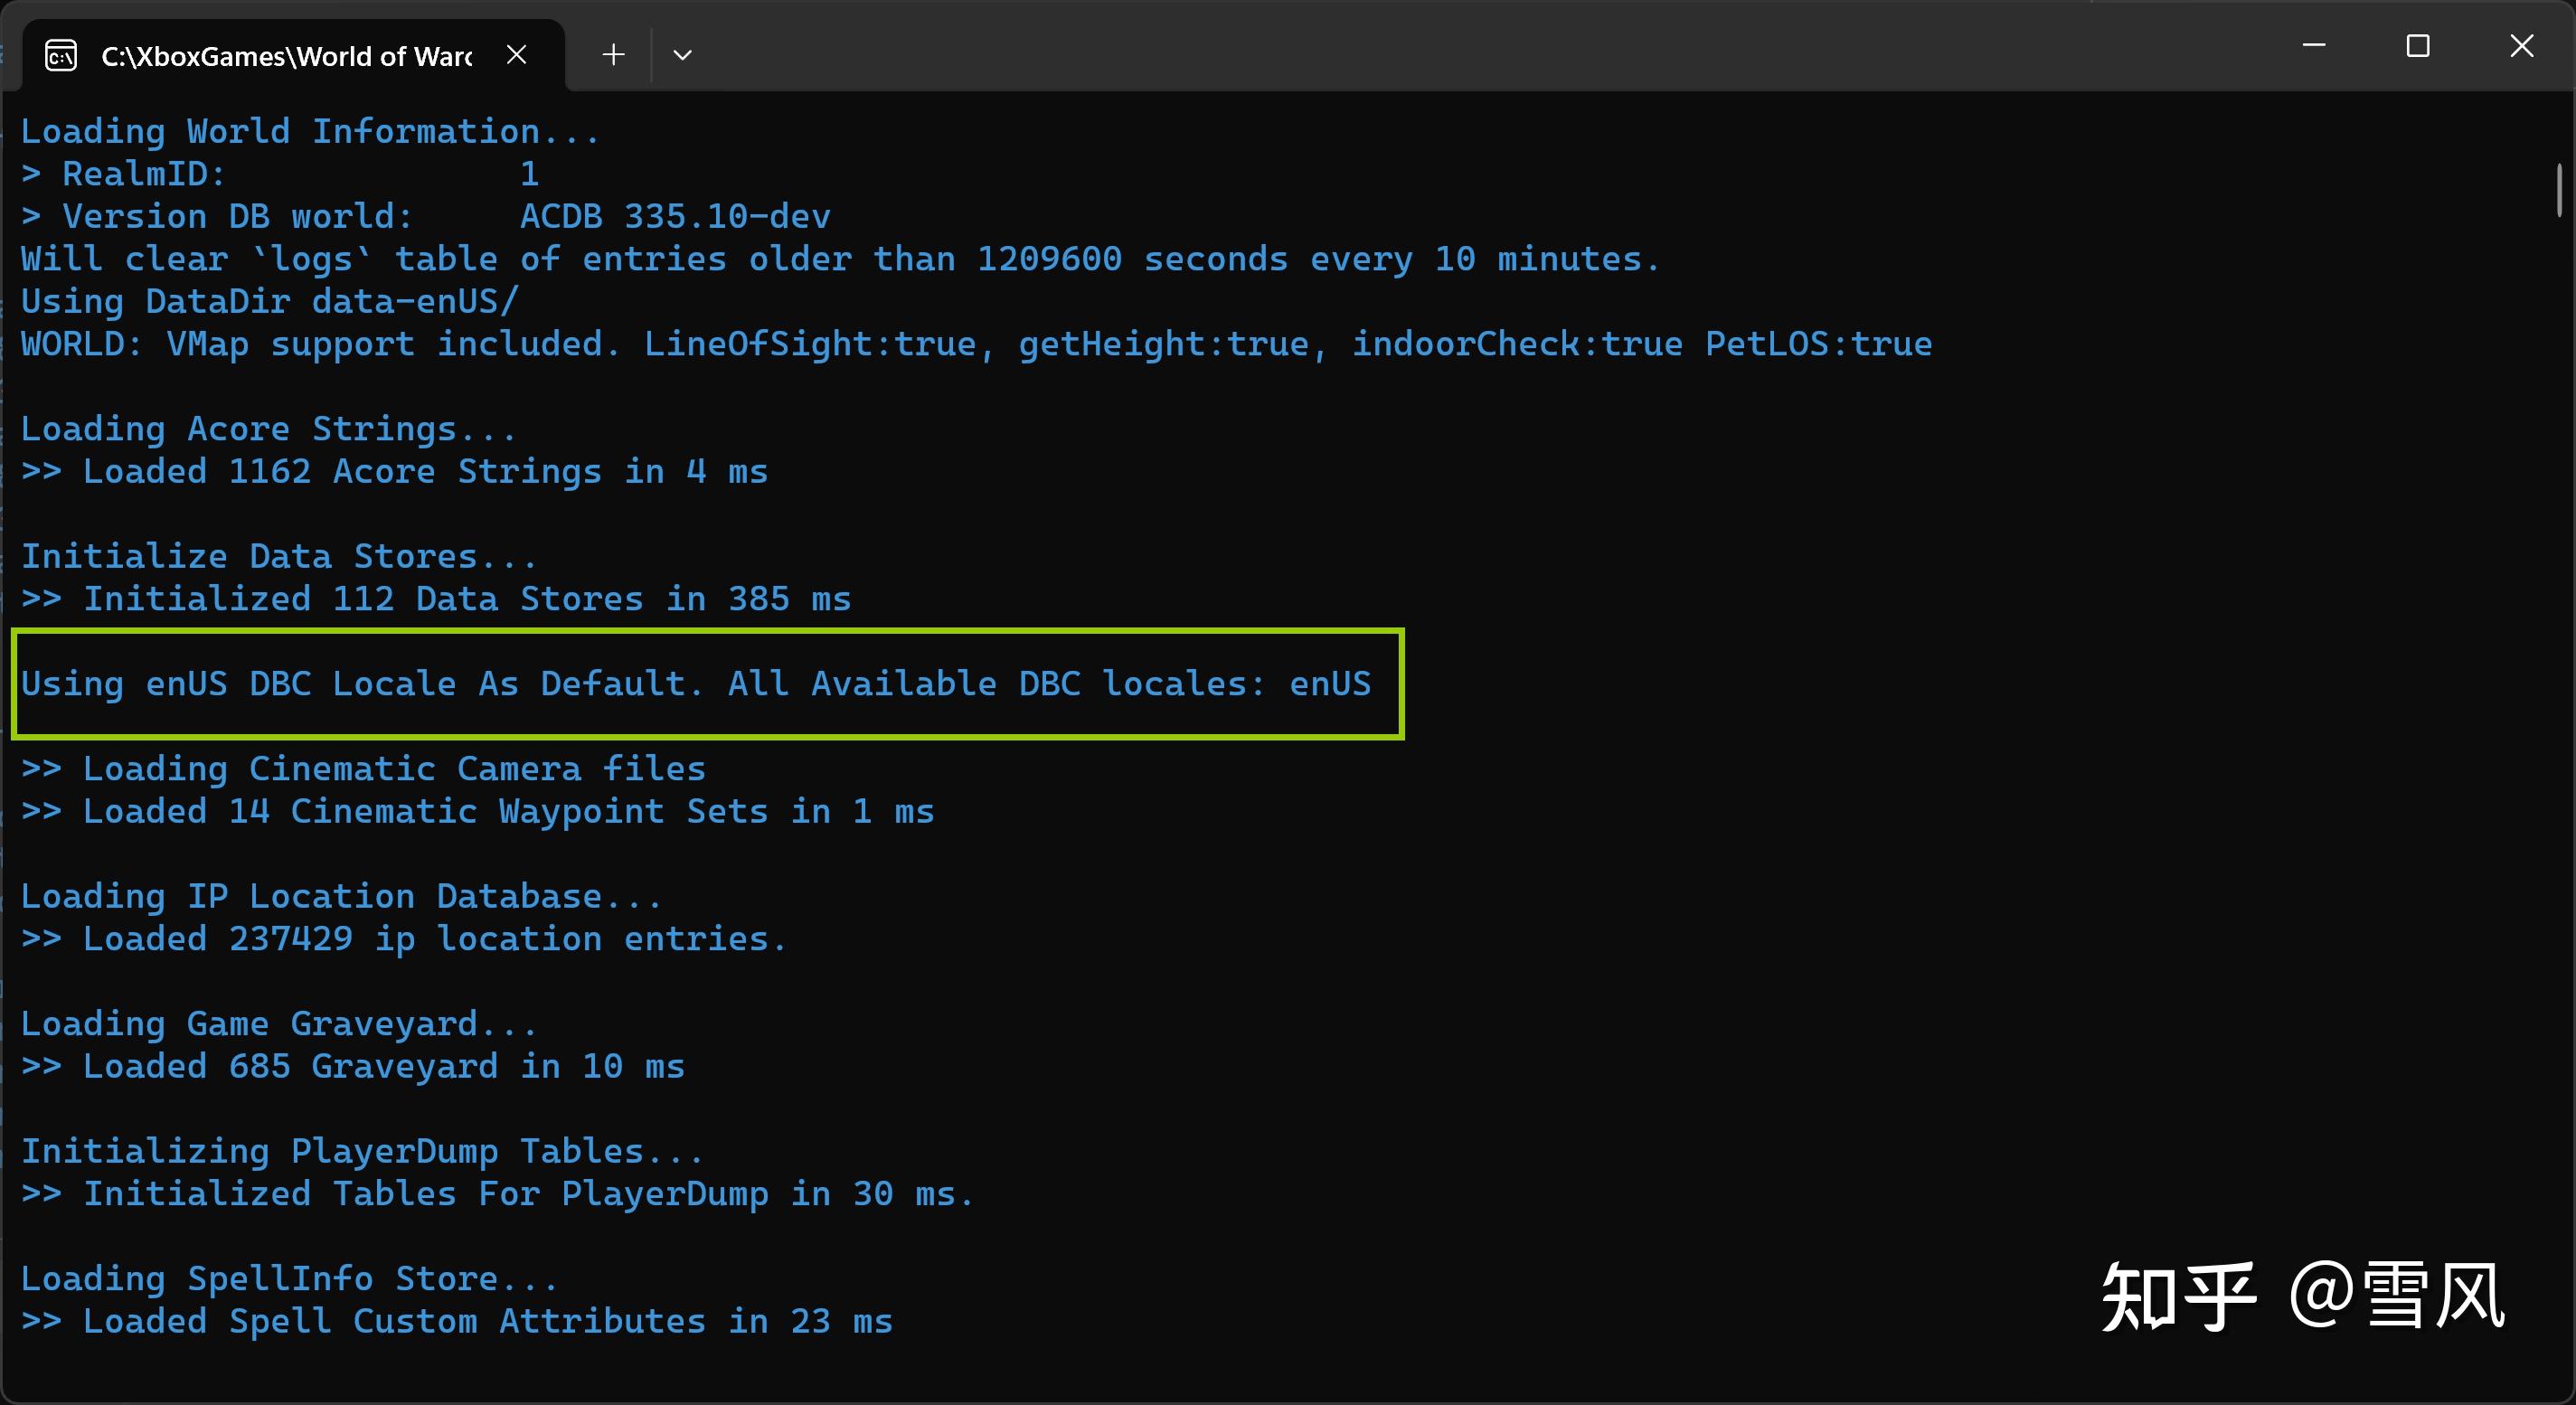The height and width of the screenshot is (1405, 2576).
Task: Click the Loaded 14 Cinematic Waypoint Sets line
Action: coord(478,811)
